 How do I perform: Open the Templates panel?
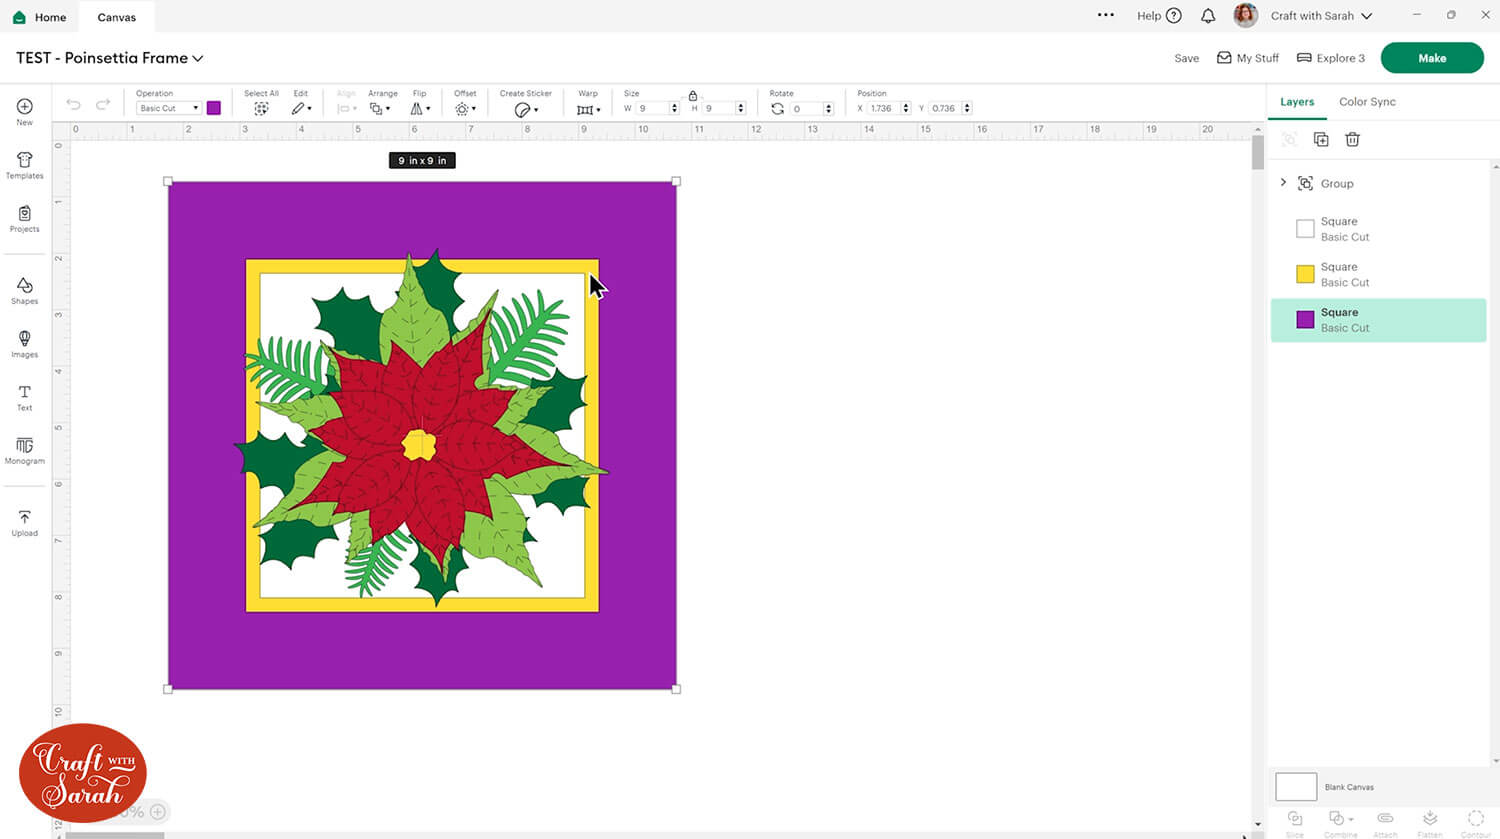24,165
